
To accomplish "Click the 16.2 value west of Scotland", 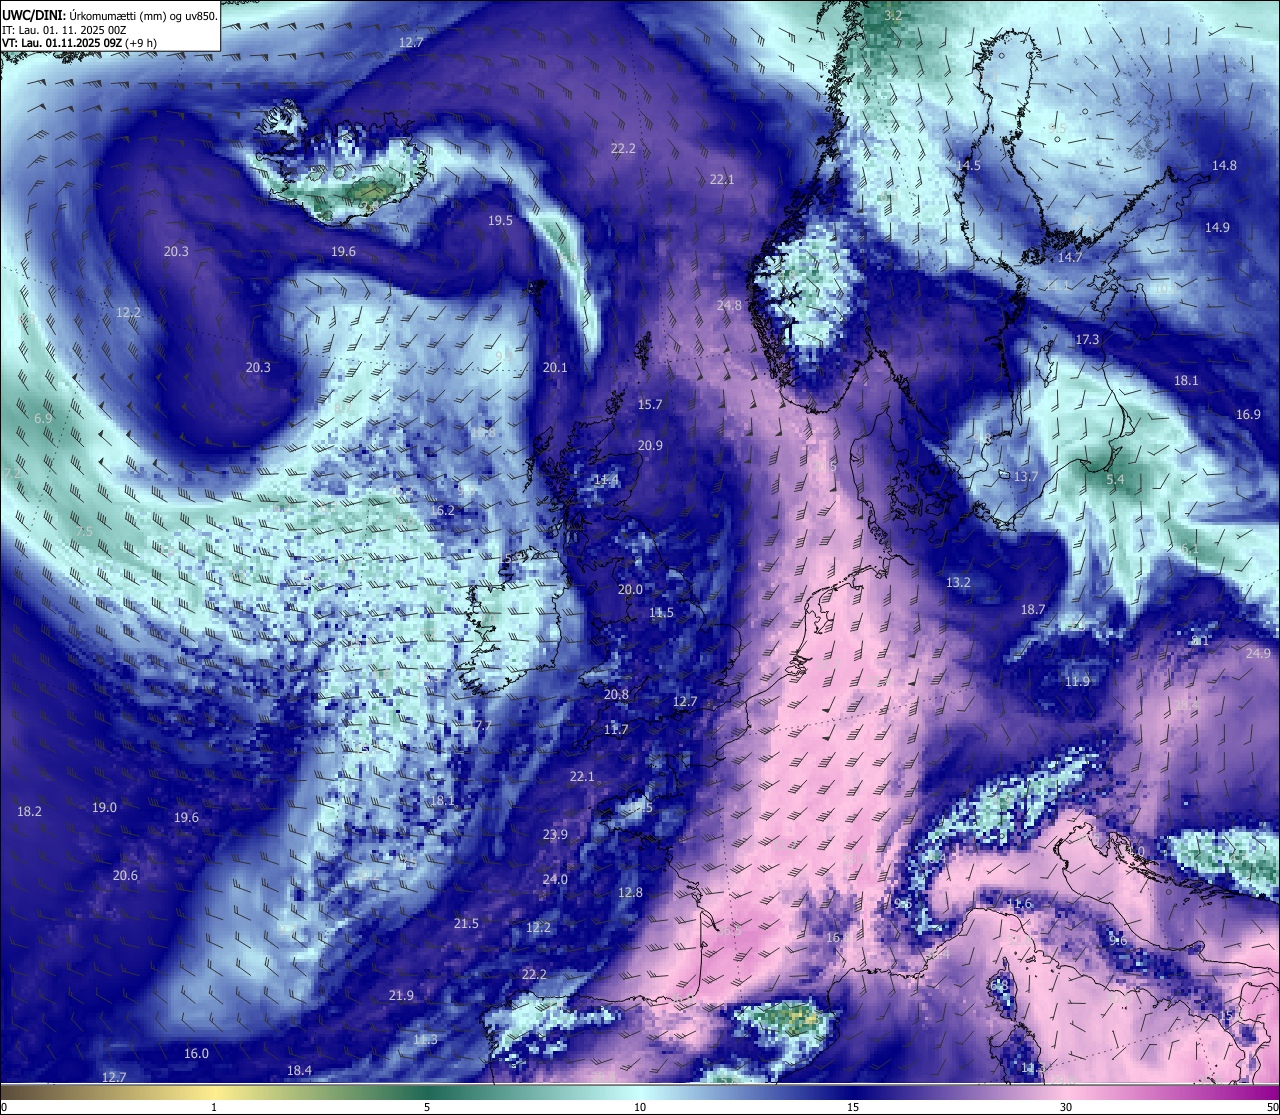I will click(x=442, y=510).
